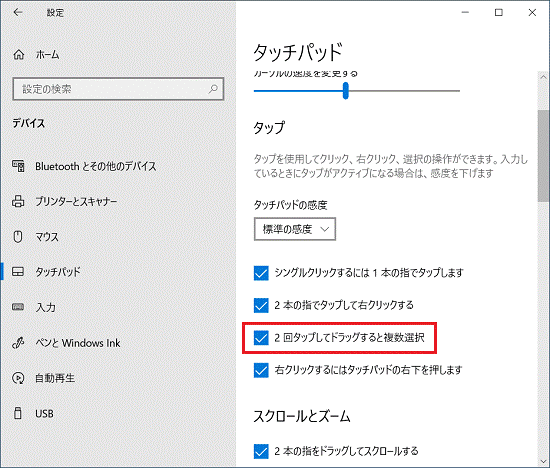Screen dimensions: 550x468
Task: Select the touchpad icon in sidebar
Action: click(18, 272)
